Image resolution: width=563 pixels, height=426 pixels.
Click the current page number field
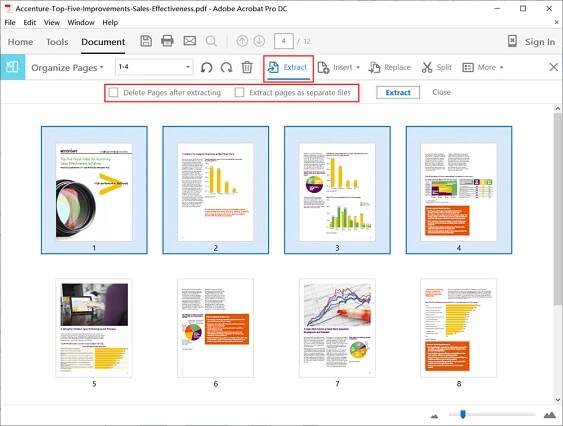[284, 41]
